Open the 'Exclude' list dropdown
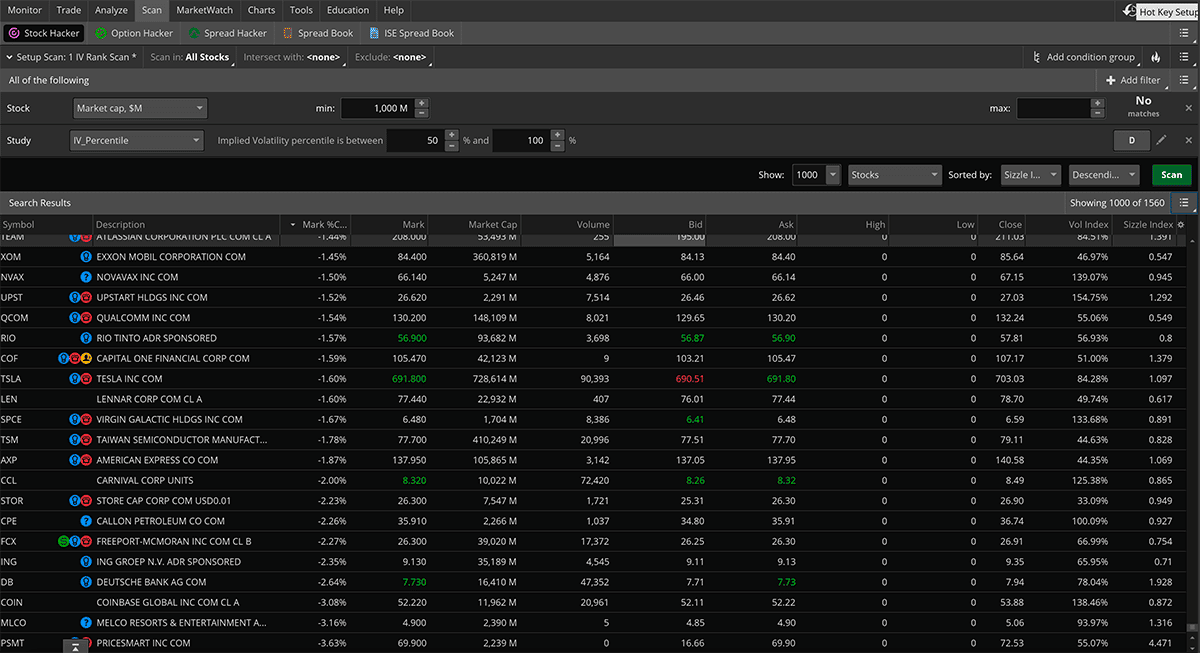Image resolution: width=1200 pixels, height=653 pixels. pos(391,57)
